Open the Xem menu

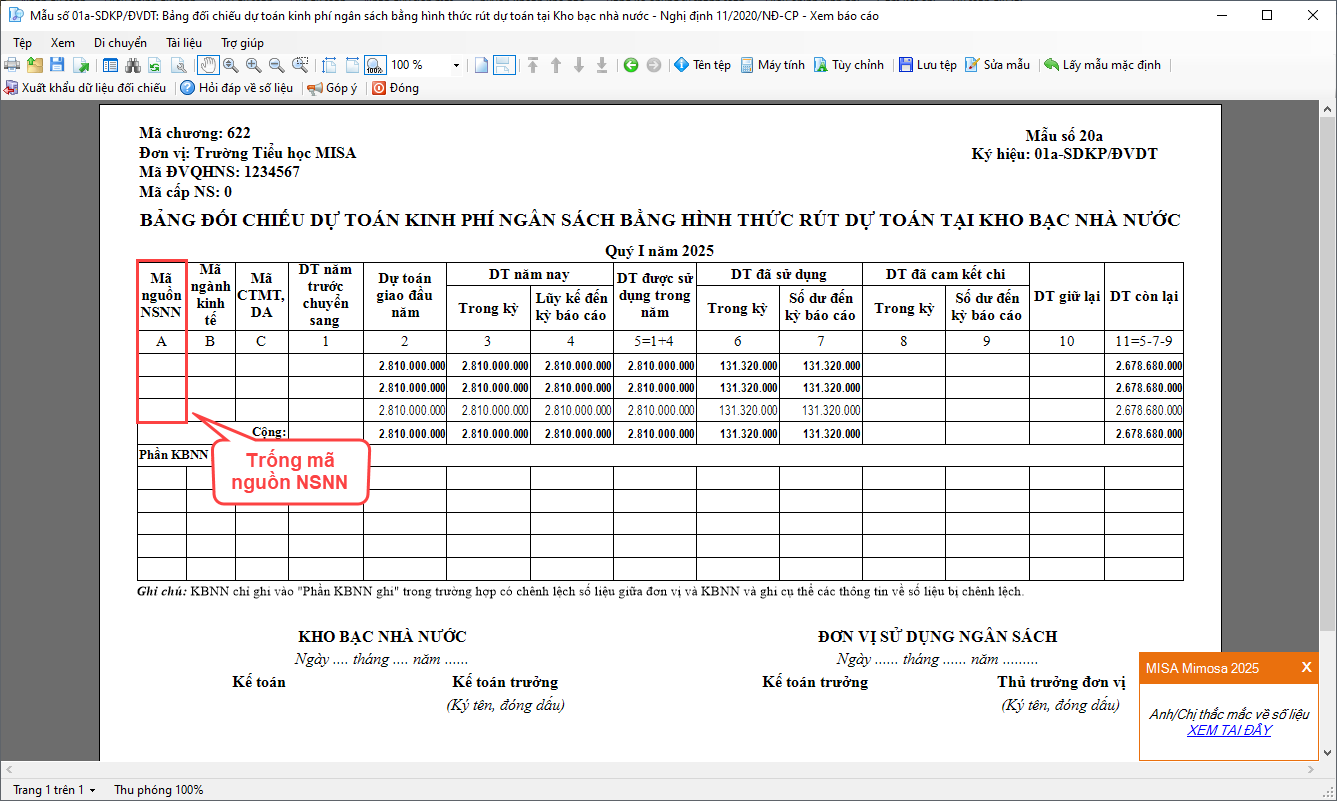63,43
